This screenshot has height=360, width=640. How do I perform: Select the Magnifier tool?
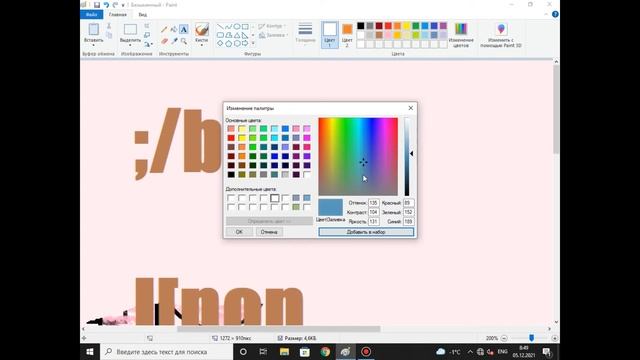tap(184, 41)
